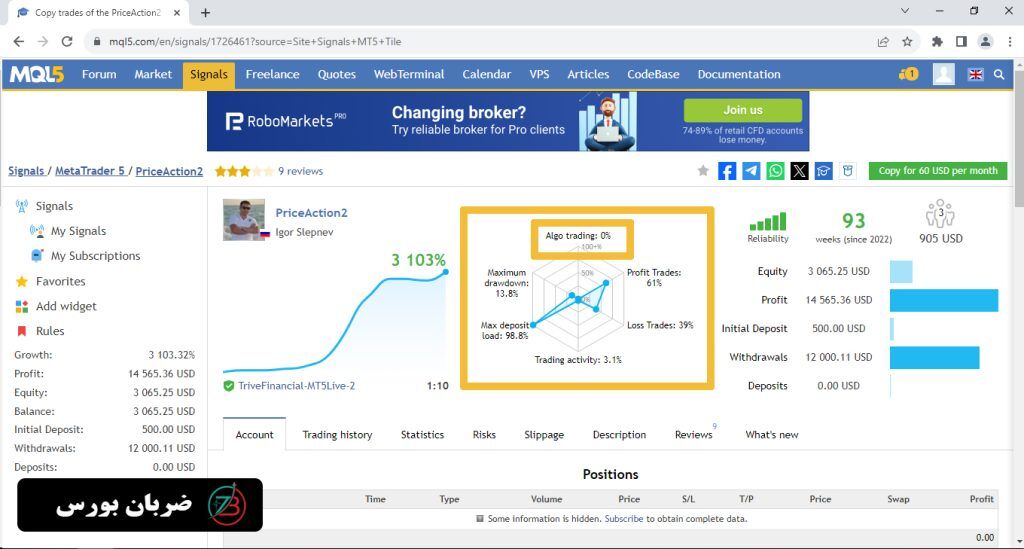
Task: Open the Statistics tab
Action: [422, 435]
